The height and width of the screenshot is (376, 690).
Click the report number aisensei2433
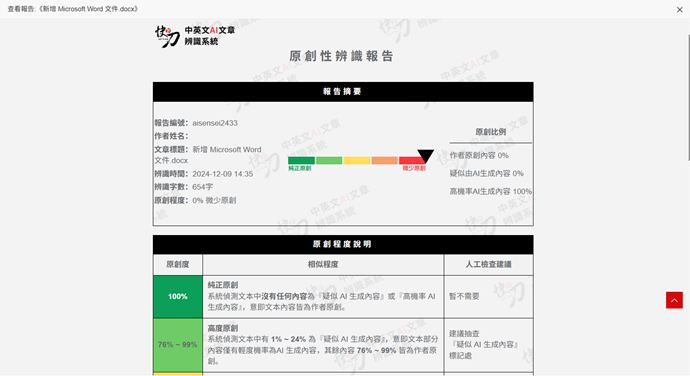pyautogui.click(x=215, y=123)
